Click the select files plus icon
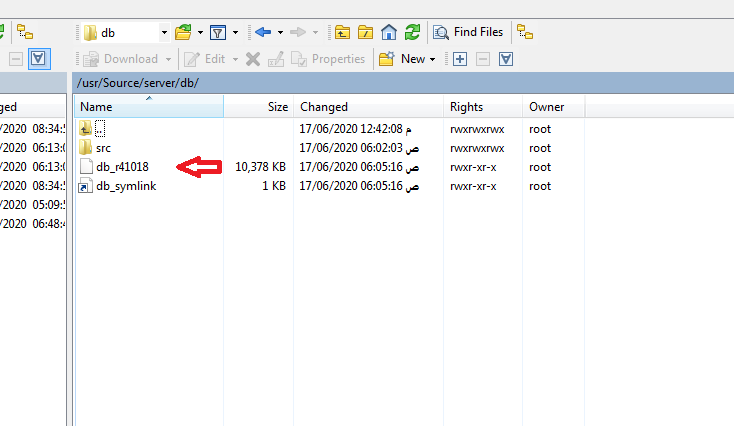734x426 pixels. pyautogui.click(x=460, y=59)
